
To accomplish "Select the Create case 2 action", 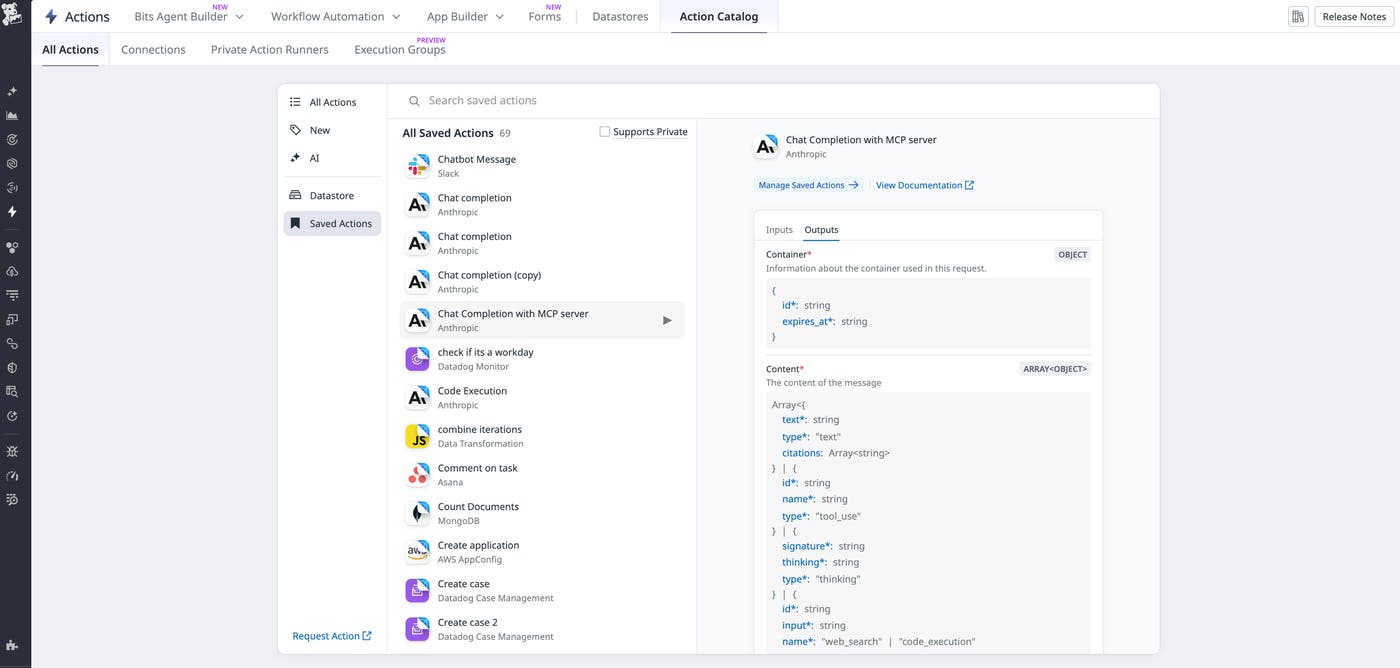I will [x=542, y=629].
